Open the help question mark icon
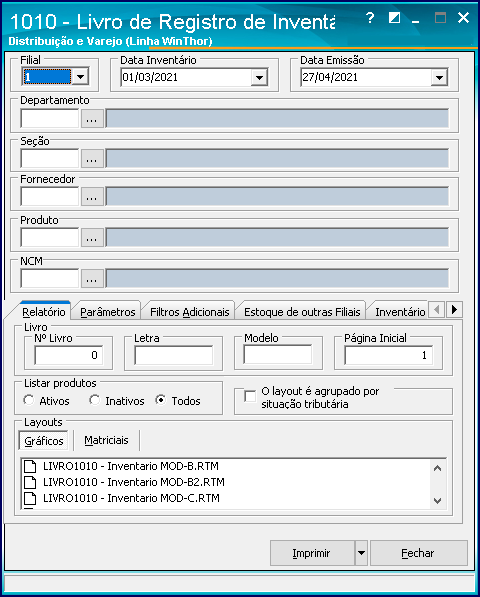Screen dimensions: 480x597 (x=370, y=18)
